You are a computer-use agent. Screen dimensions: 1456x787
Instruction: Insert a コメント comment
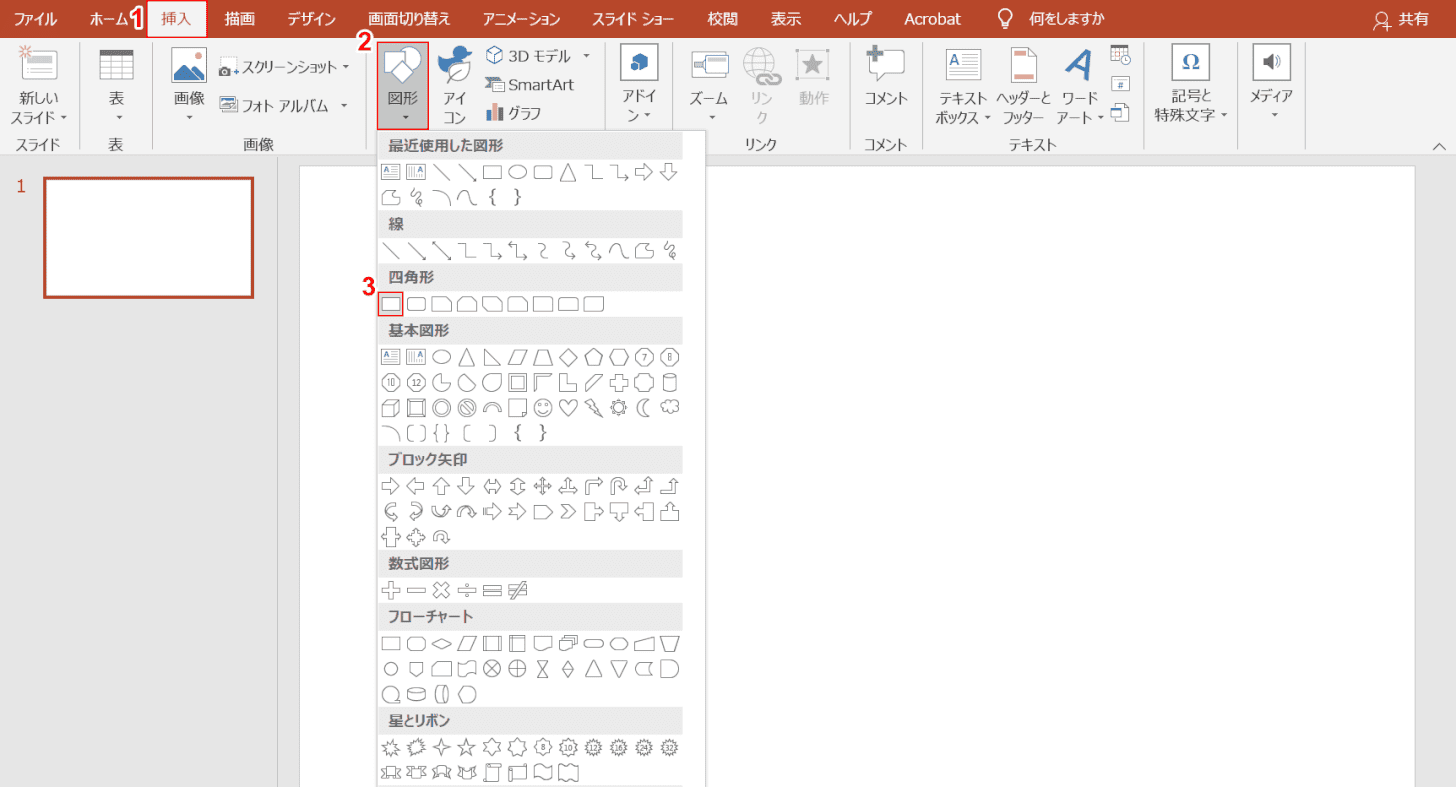point(886,76)
